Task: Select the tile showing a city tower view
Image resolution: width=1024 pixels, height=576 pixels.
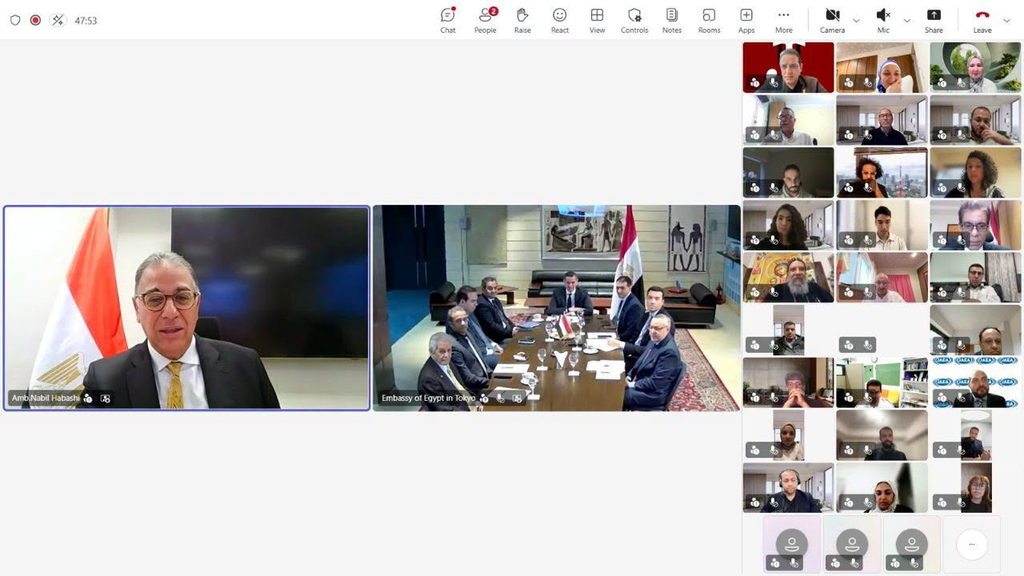Action: tap(882, 172)
